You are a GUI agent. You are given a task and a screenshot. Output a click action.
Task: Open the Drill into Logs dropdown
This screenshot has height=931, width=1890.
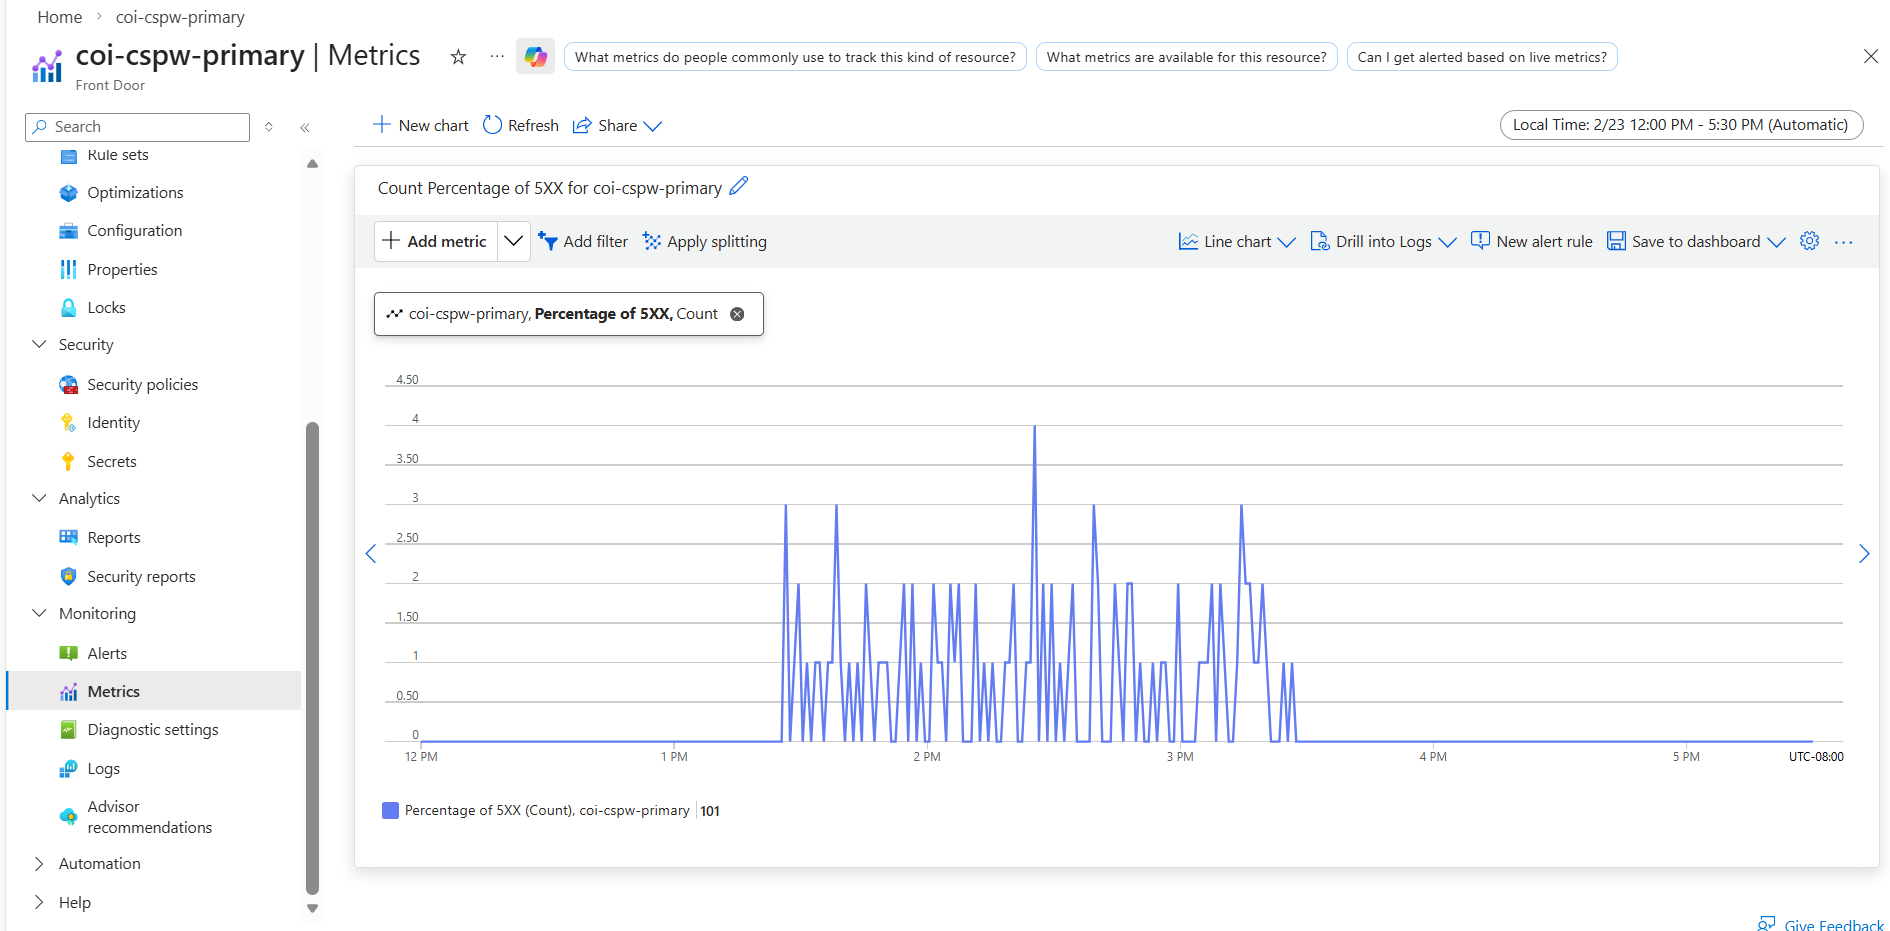pyautogui.click(x=1383, y=241)
